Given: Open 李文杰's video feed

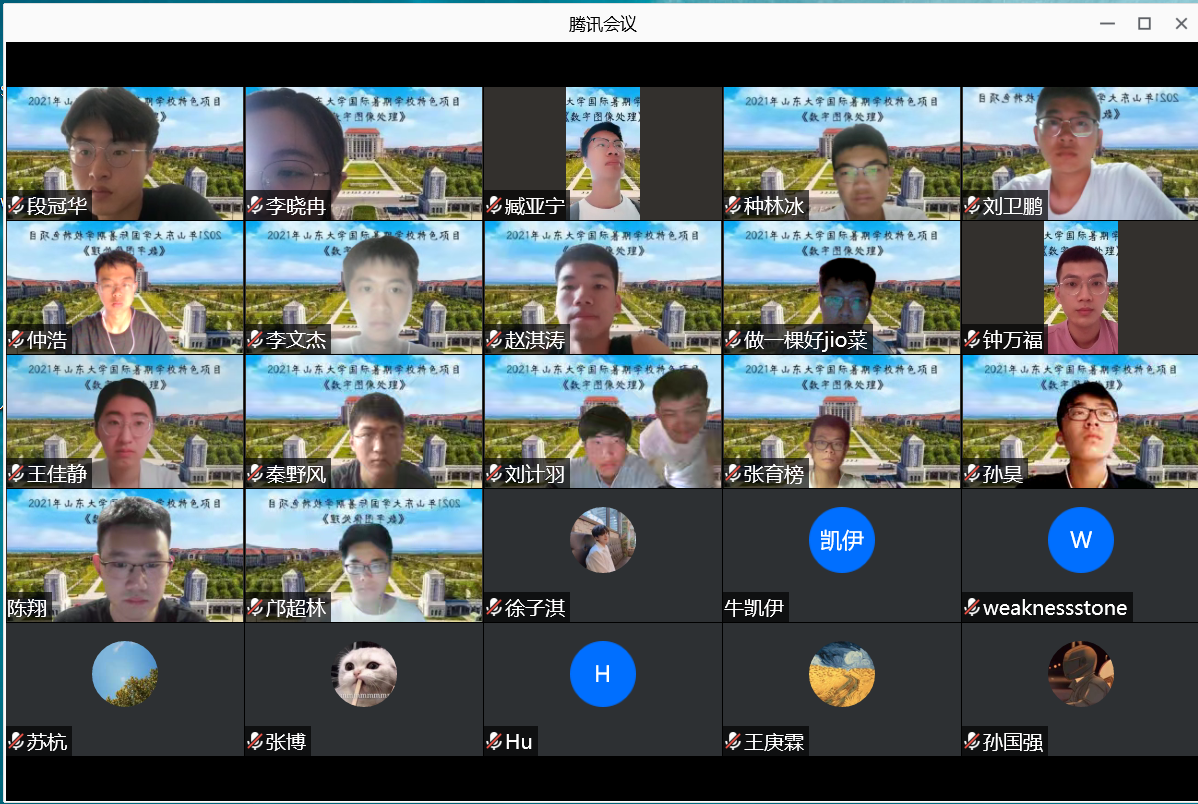Looking at the screenshot, I should (x=364, y=287).
